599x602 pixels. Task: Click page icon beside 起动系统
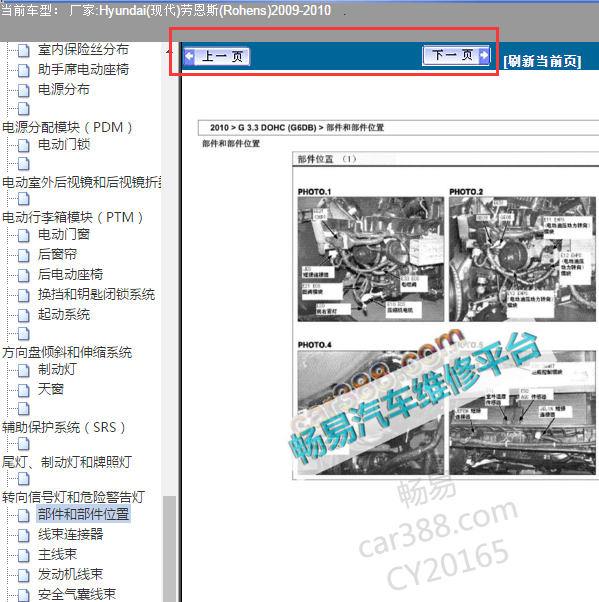click(x=24, y=316)
